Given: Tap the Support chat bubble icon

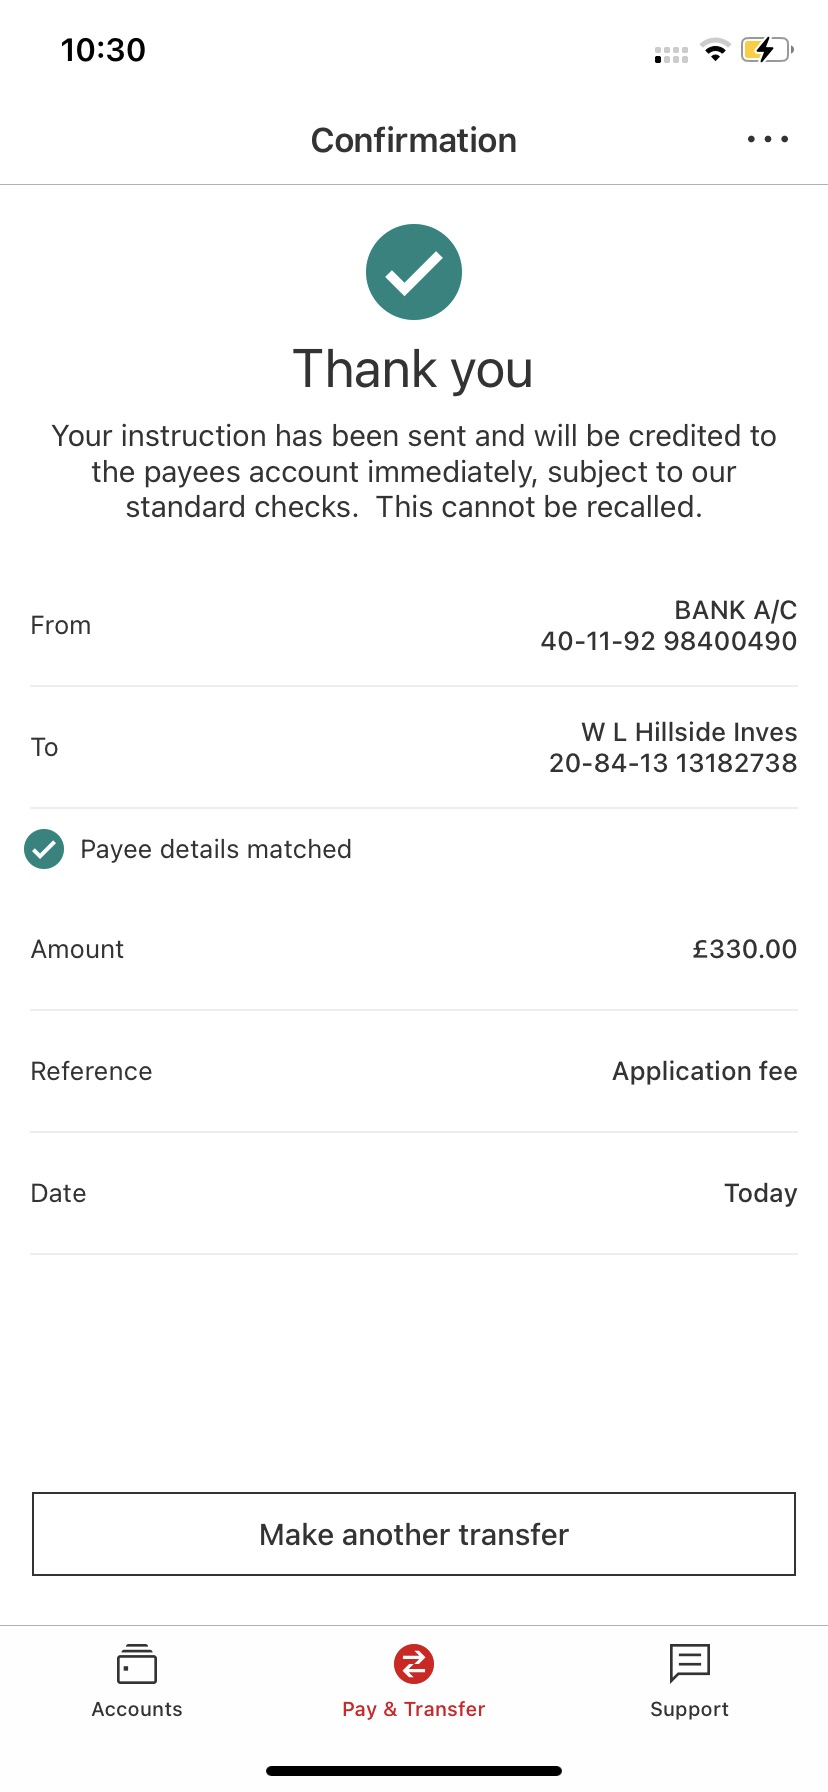Looking at the screenshot, I should pos(689,1664).
